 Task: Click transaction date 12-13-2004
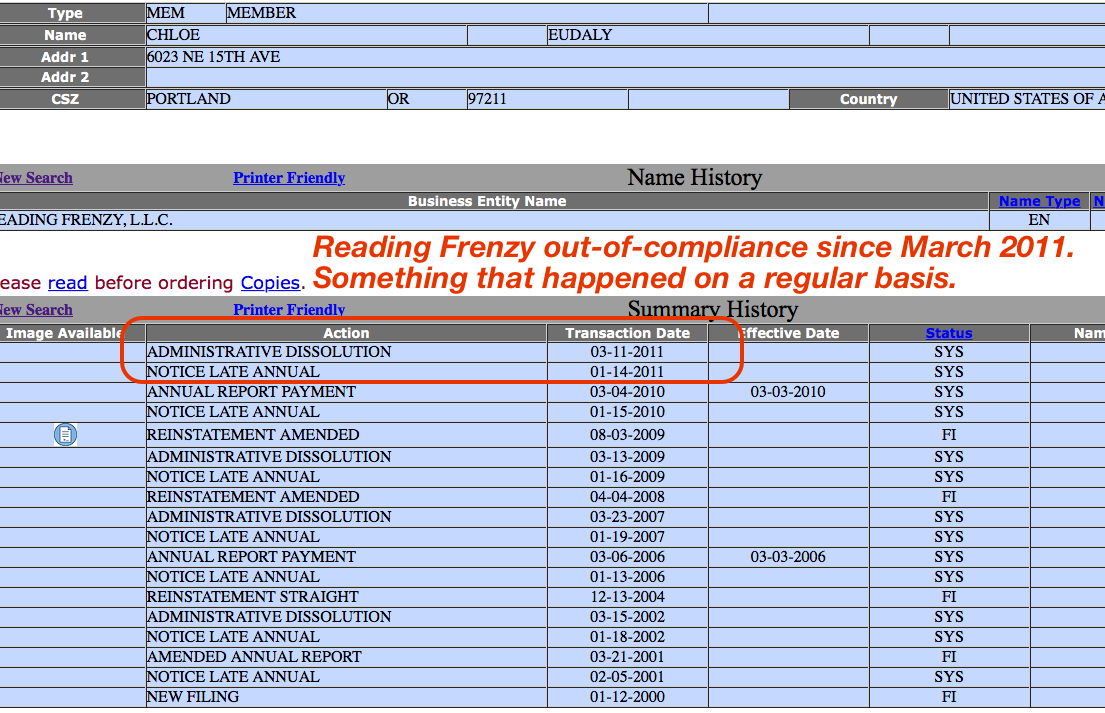tap(627, 597)
